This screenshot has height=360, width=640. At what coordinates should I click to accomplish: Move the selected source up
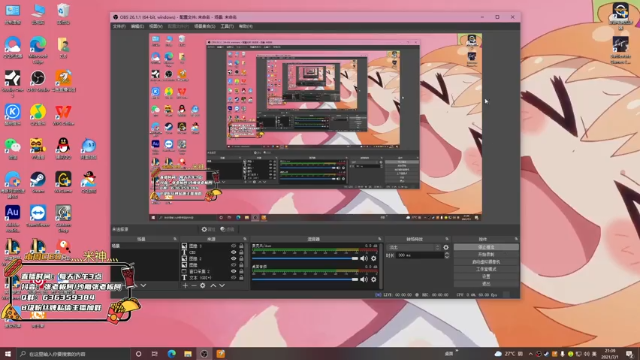213,286
